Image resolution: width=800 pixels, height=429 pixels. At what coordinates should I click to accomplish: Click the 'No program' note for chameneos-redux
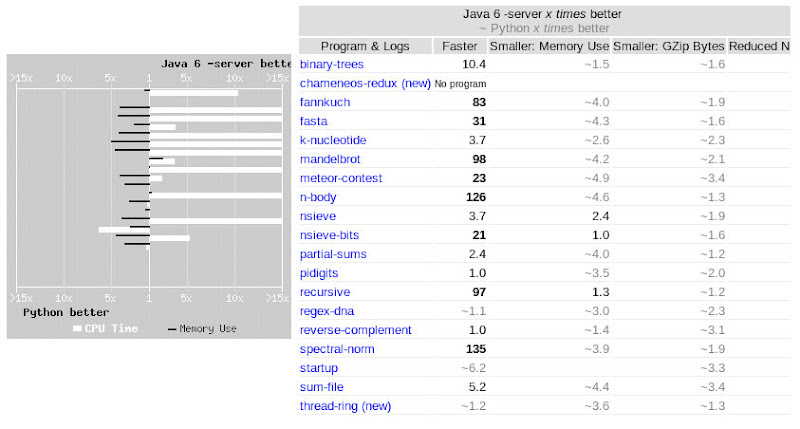pos(460,84)
